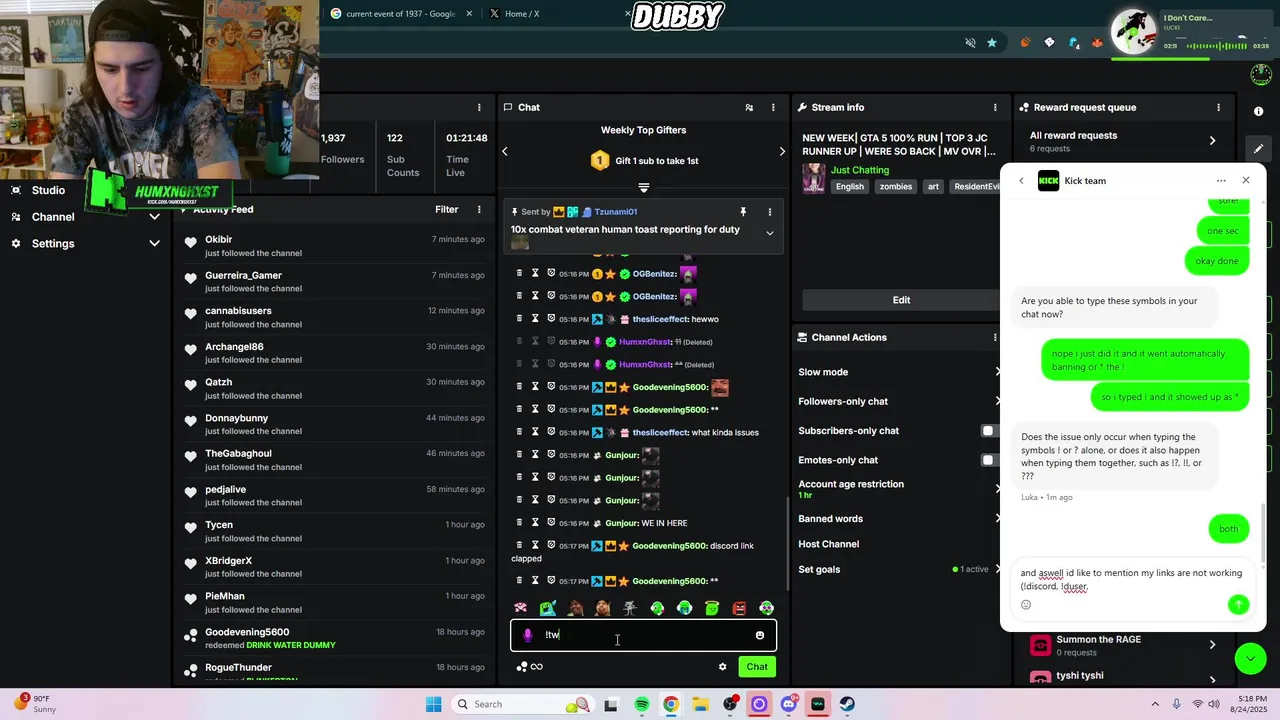The height and width of the screenshot is (720, 1280).
Task: Expand Account age restriction setting
Action: pos(997,489)
